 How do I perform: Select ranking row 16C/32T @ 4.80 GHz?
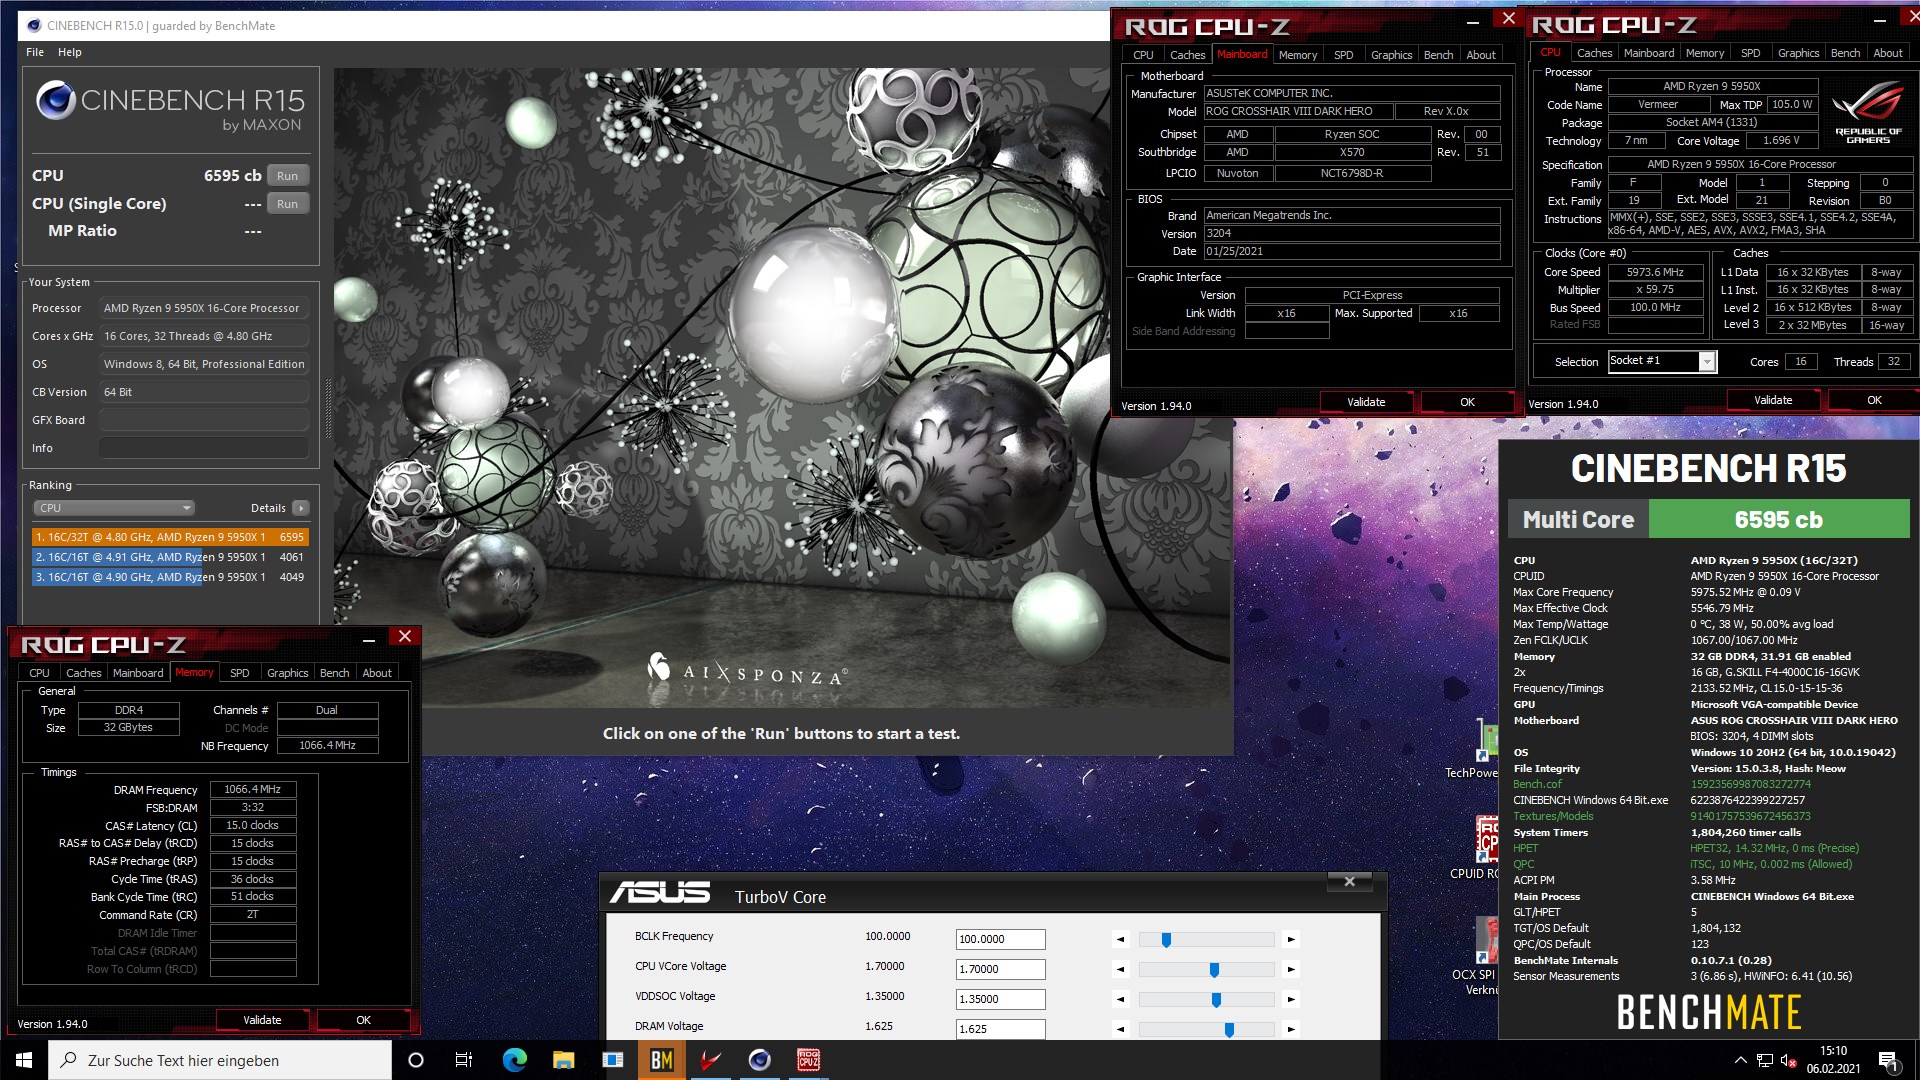[170, 537]
